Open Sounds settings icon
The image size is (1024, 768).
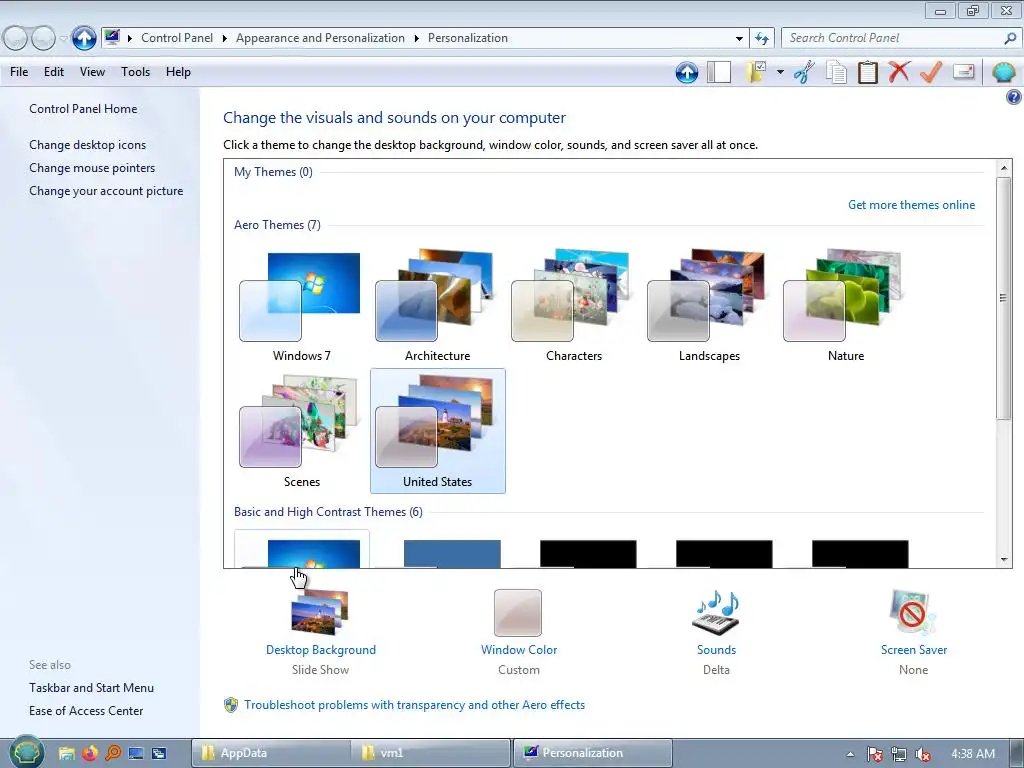click(x=716, y=613)
